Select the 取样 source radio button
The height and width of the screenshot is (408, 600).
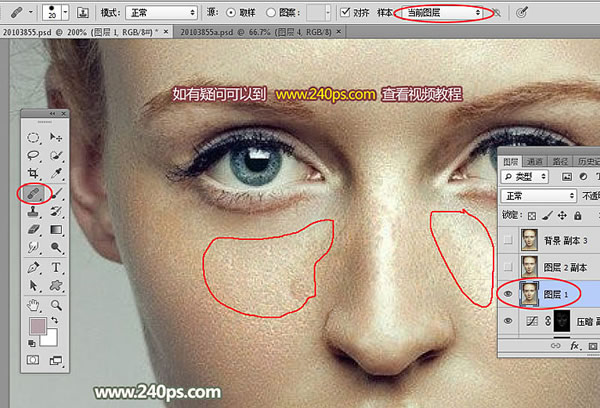click(x=231, y=13)
